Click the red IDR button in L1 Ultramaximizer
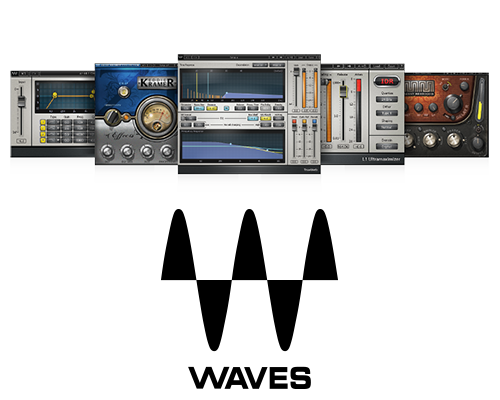The width and height of the screenshot is (500, 400). (x=387, y=81)
